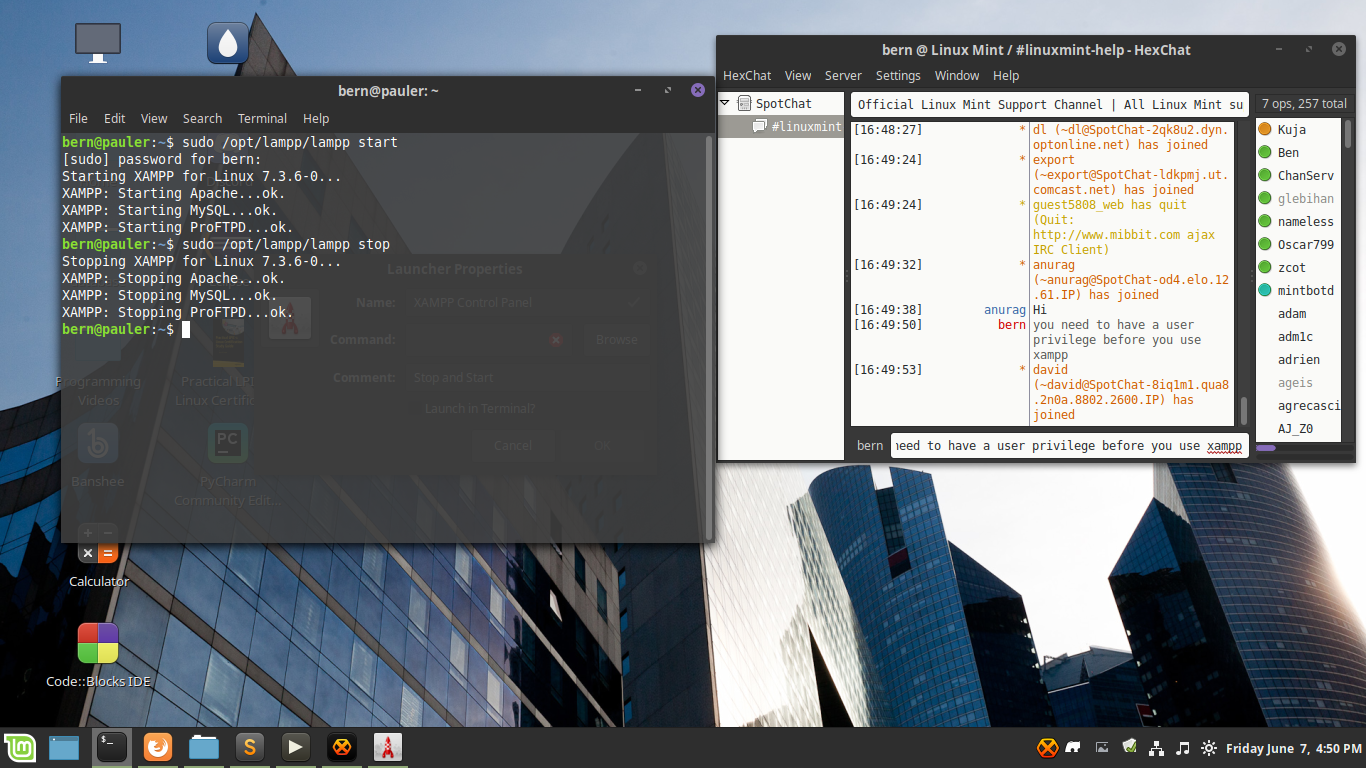
Task: Click the purple horizontal scrollbar under user list
Action: pos(1266,448)
